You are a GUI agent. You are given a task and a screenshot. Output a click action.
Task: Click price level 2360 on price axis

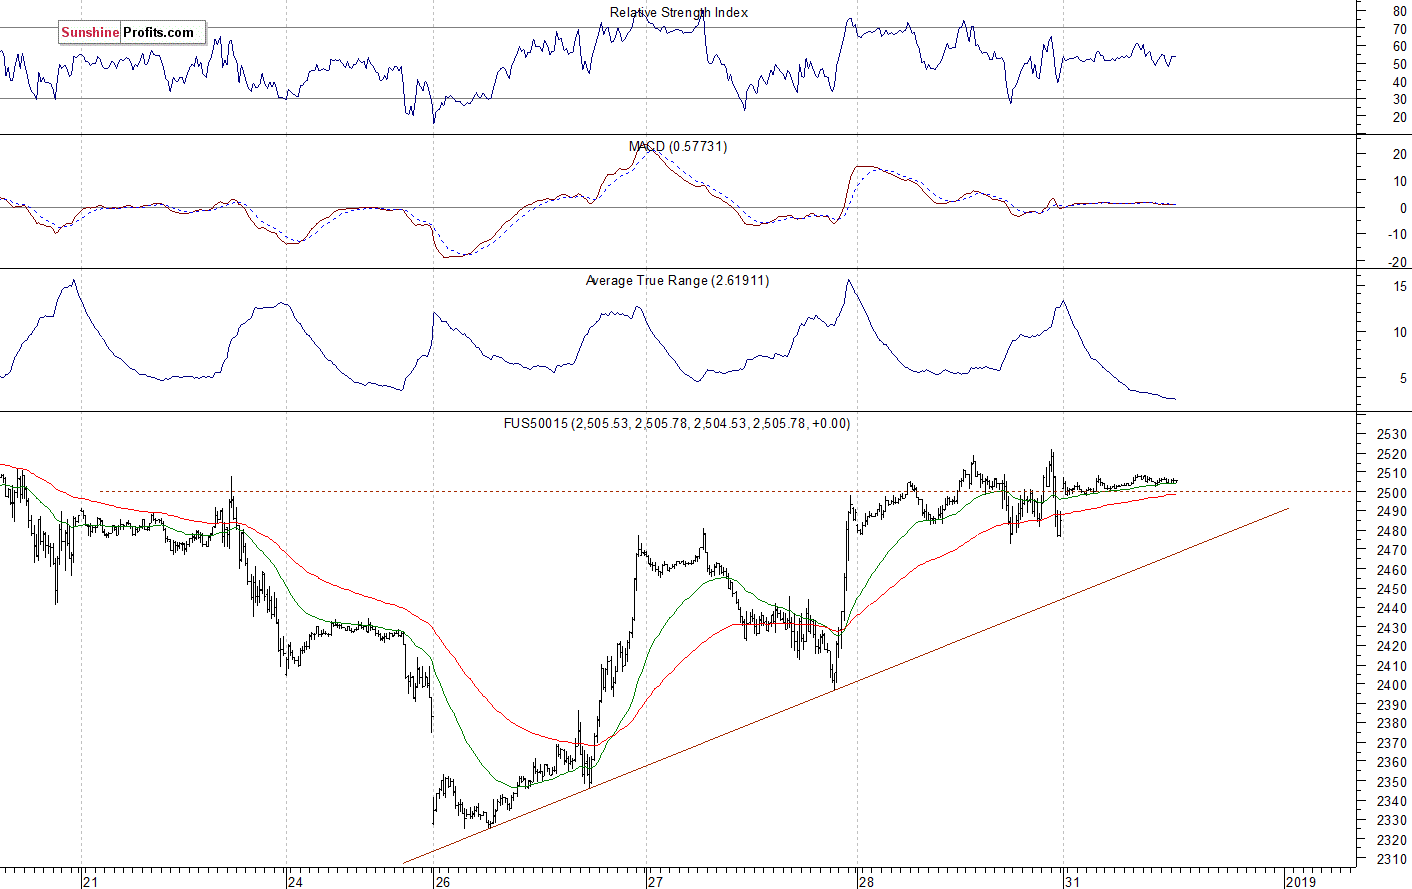point(1392,763)
